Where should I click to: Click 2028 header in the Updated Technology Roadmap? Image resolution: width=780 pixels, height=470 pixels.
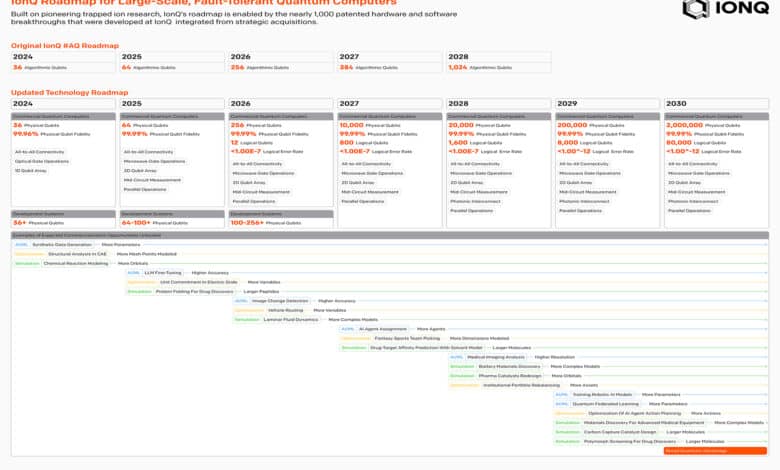tap(498, 103)
